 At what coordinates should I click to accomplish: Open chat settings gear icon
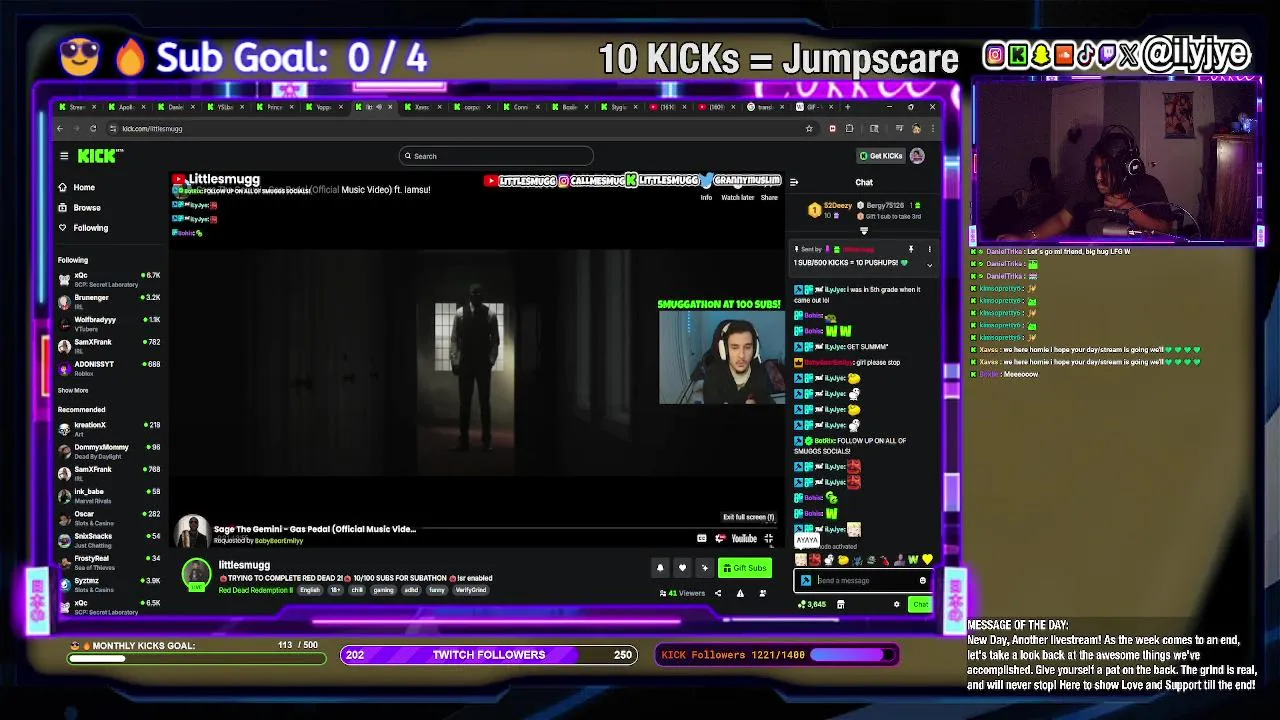pyautogui.click(x=897, y=604)
